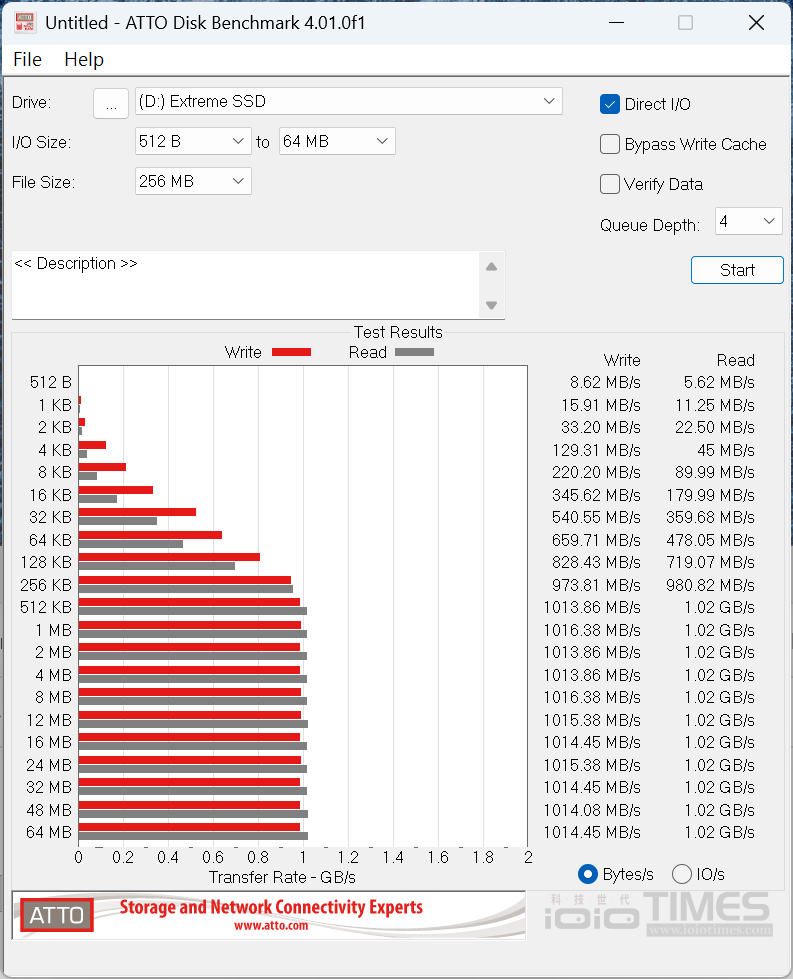Click the 12 MB row label
This screenshot has height=979, width=793.
[x=49, y=720]
